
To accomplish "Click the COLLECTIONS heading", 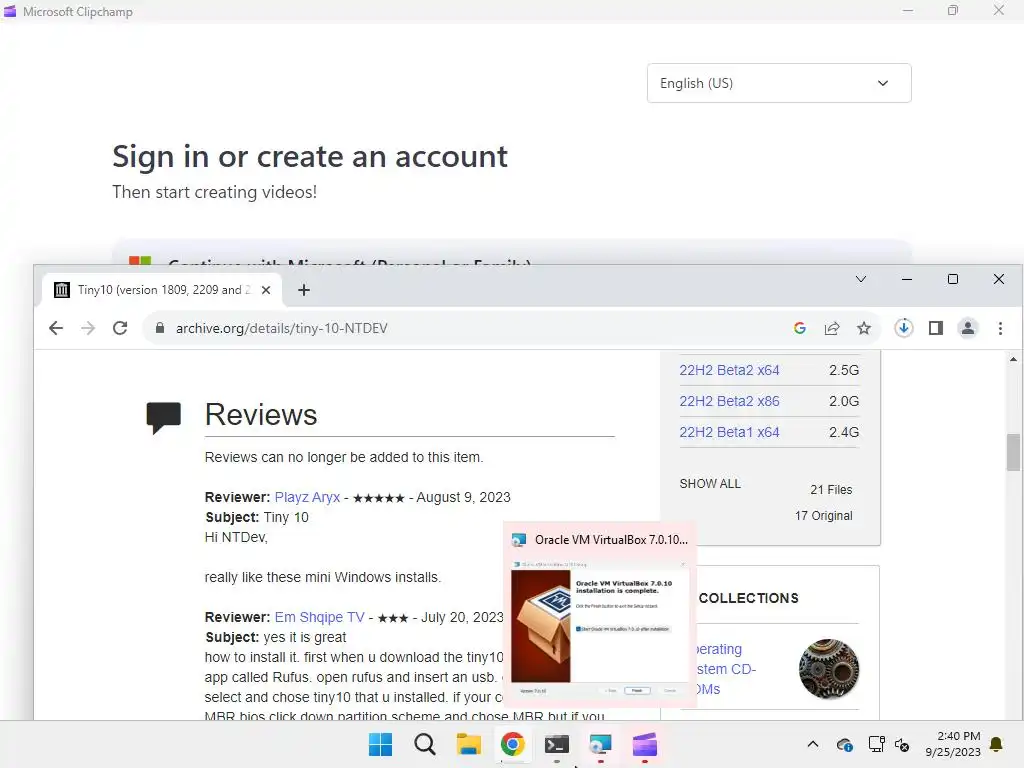I will [748, 598].
